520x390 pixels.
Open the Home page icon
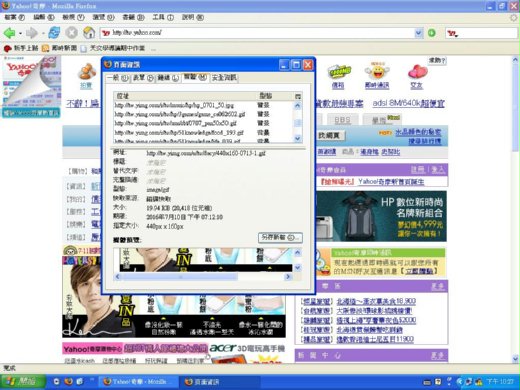click(89, 33)
